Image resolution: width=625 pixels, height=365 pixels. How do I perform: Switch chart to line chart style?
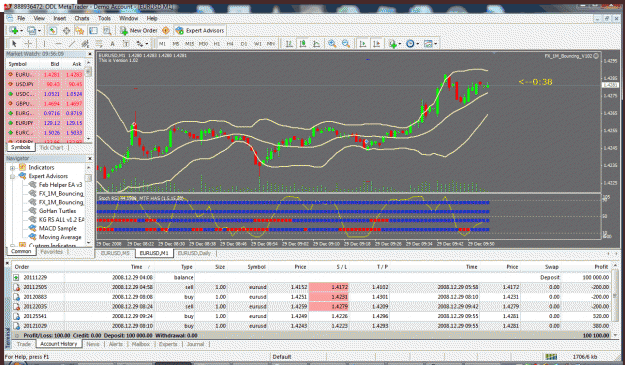(316, 44)
